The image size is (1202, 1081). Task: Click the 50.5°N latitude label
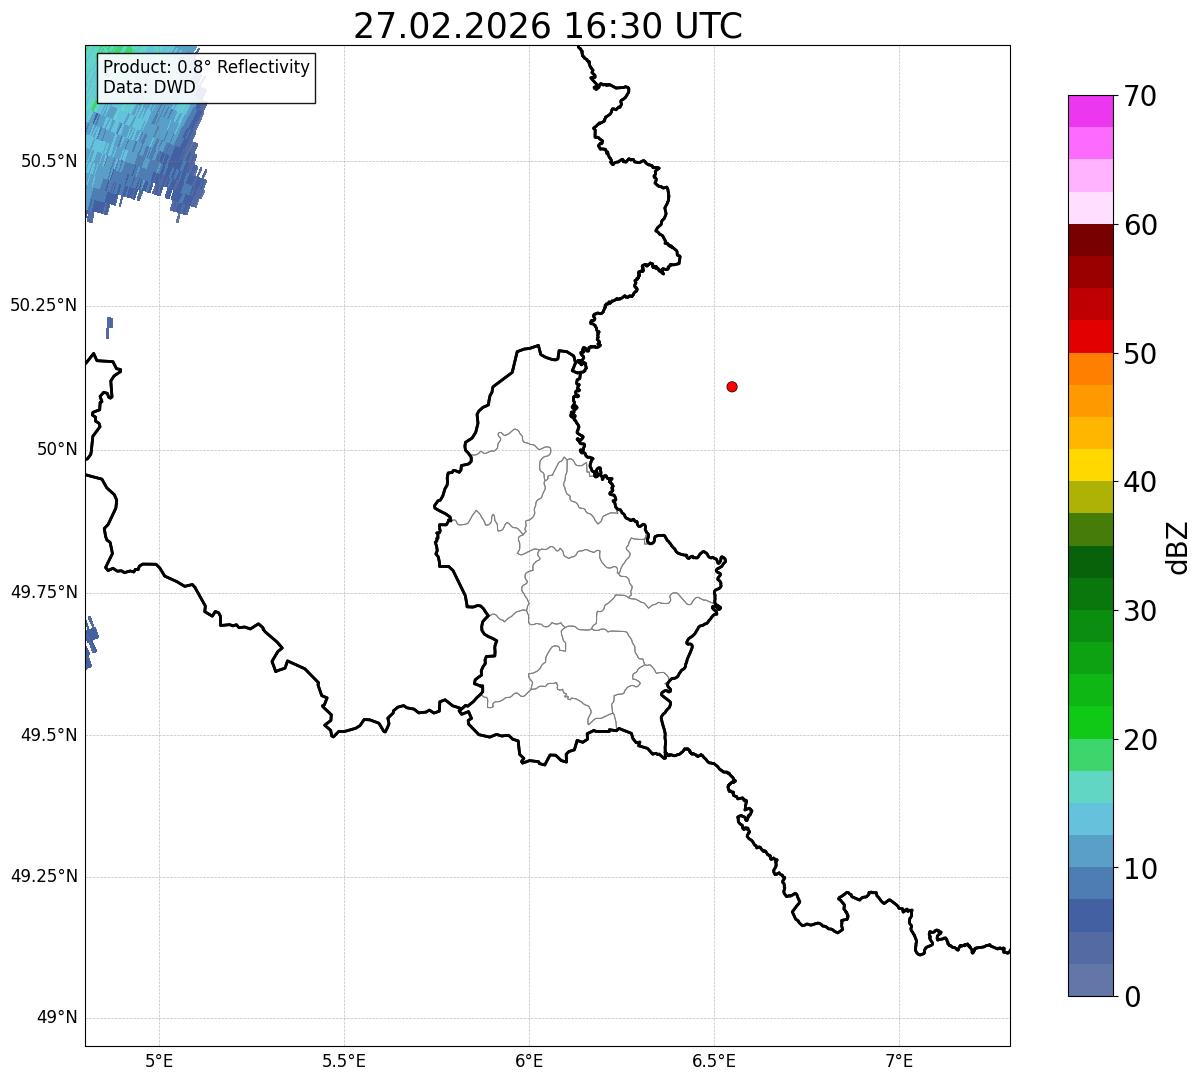[49, 161]
